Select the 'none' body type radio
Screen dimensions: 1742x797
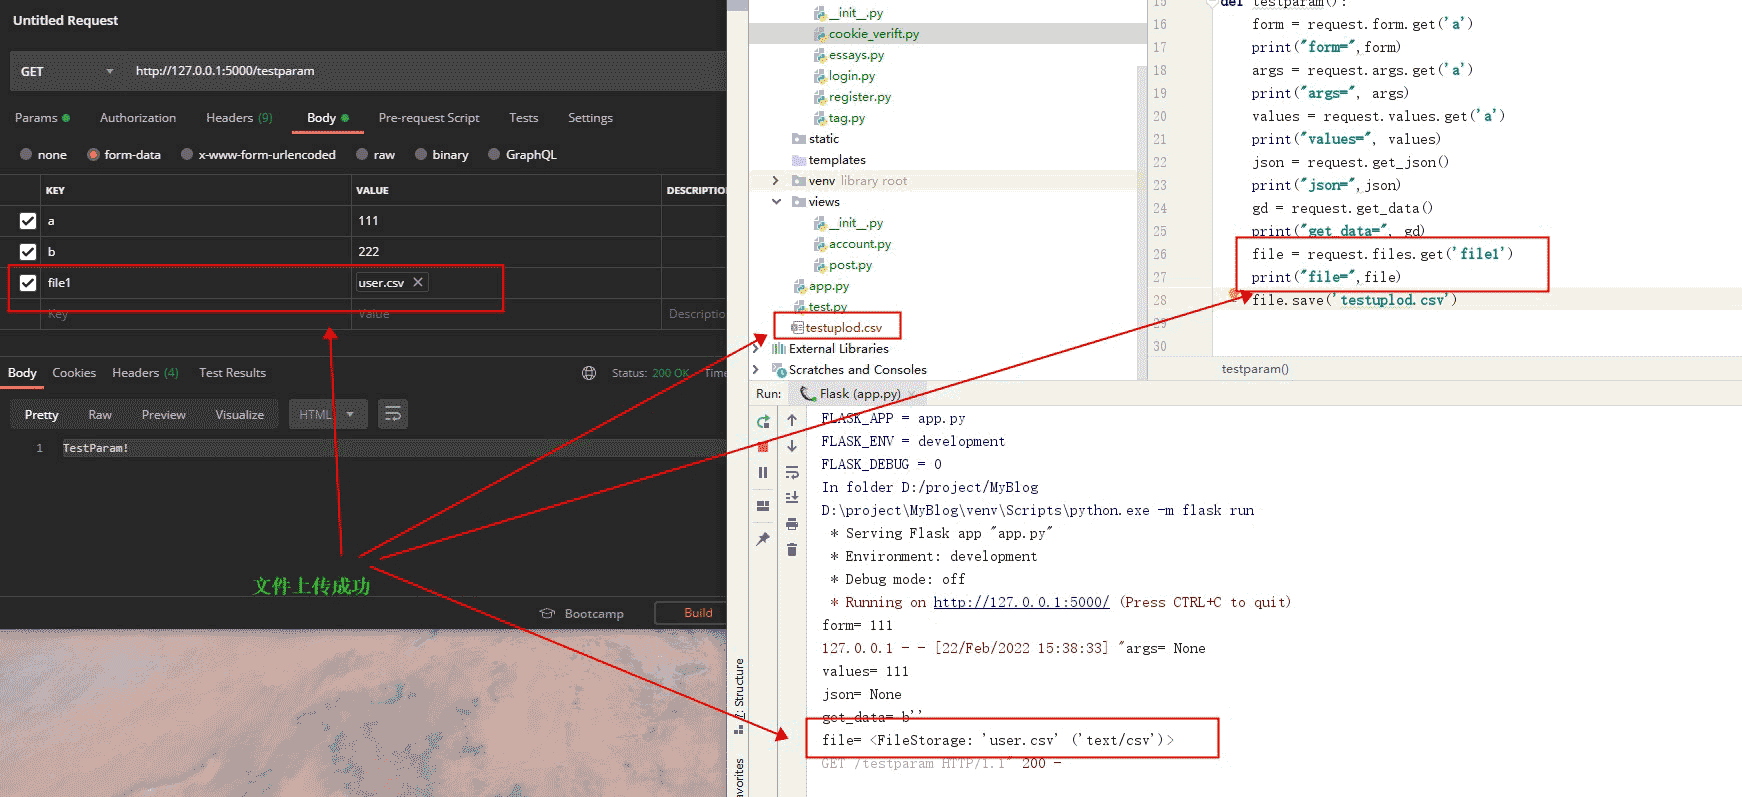pyautogui.click(x=26, y=155)
